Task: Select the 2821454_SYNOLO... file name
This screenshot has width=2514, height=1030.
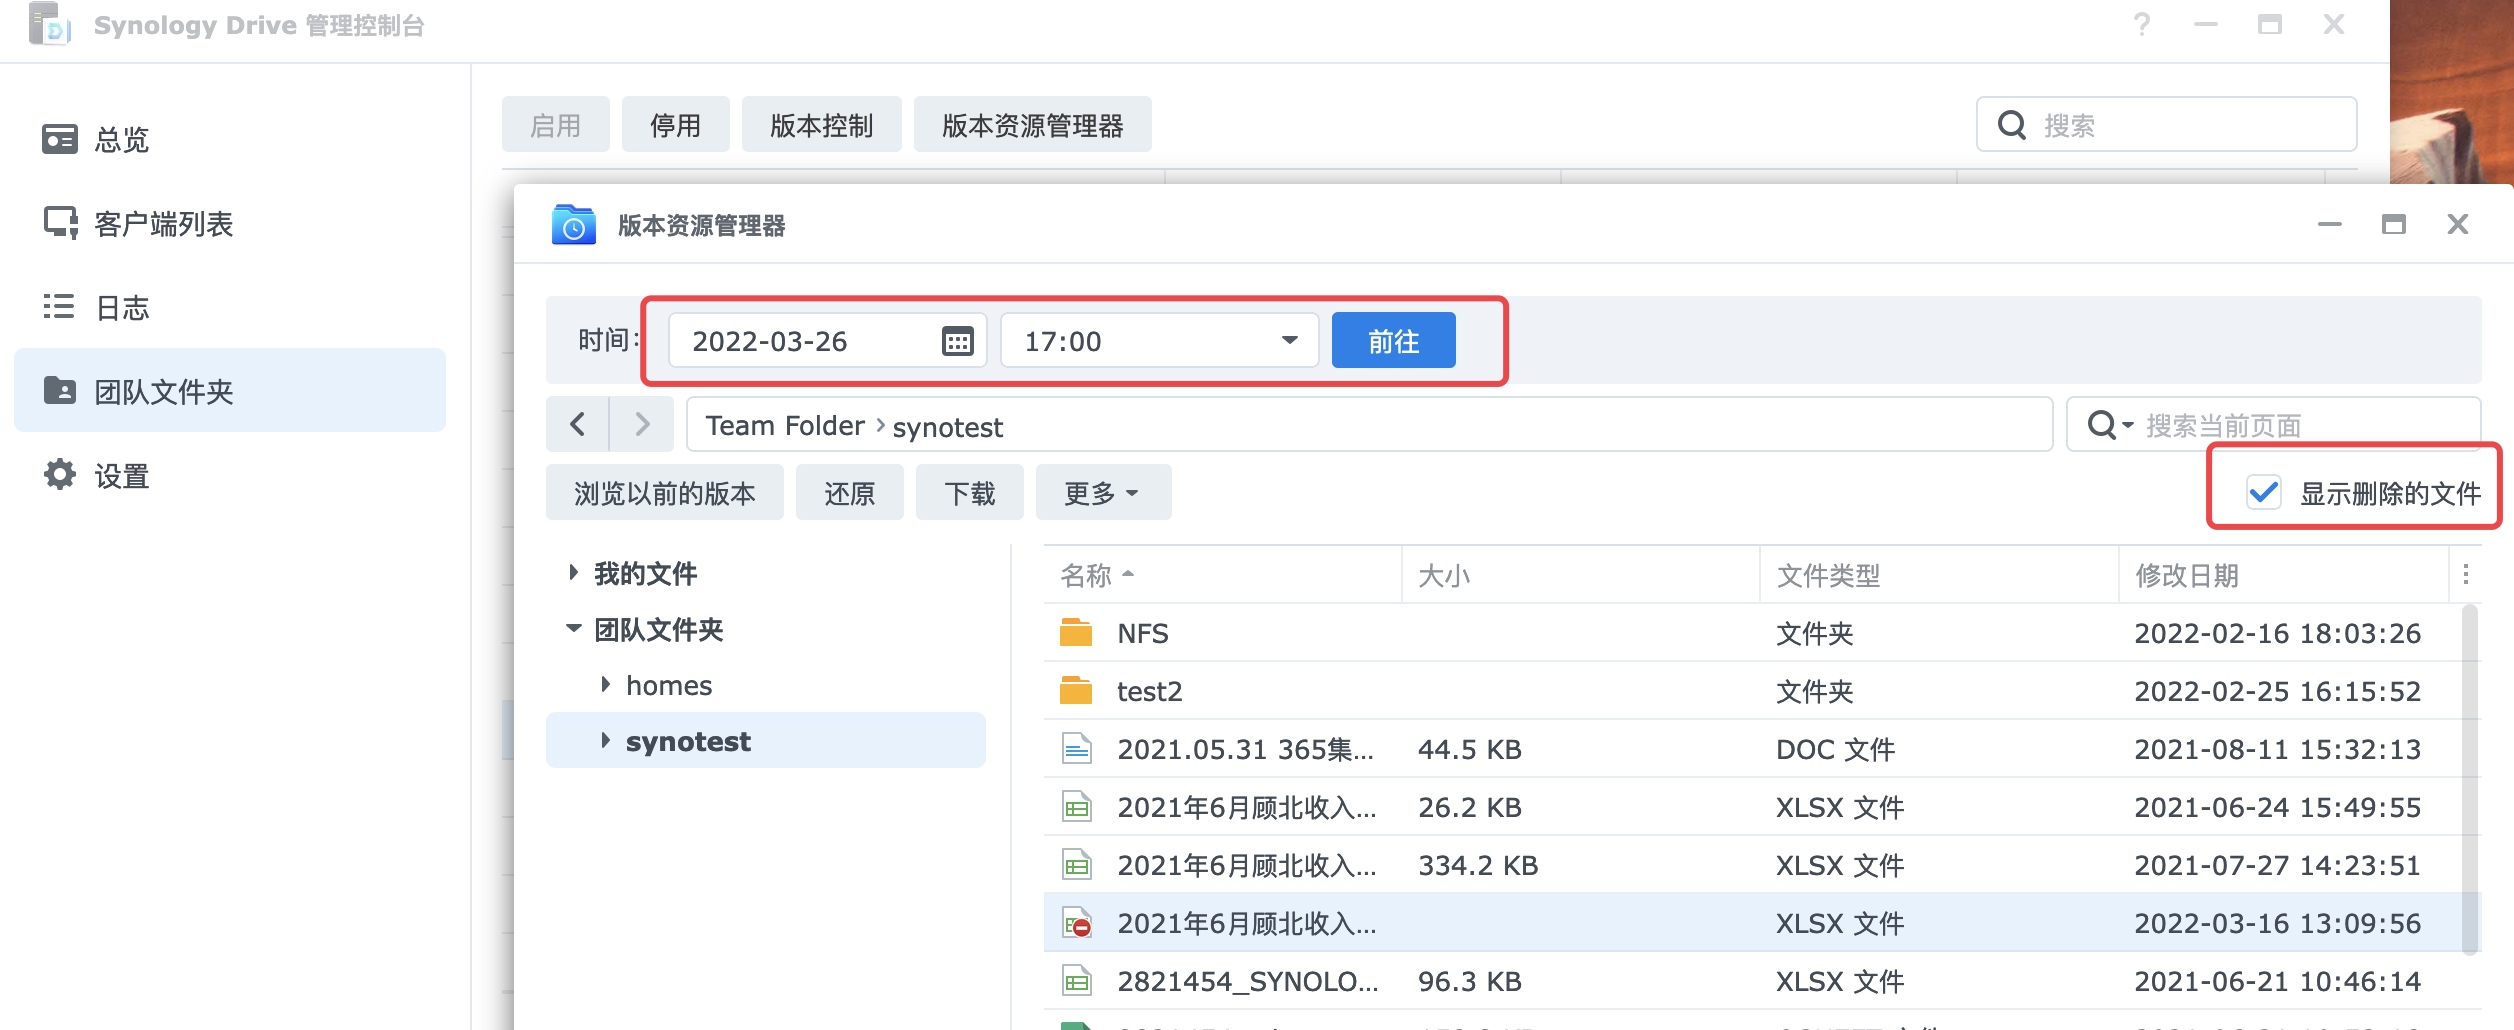Action: tap(1247, 981)
